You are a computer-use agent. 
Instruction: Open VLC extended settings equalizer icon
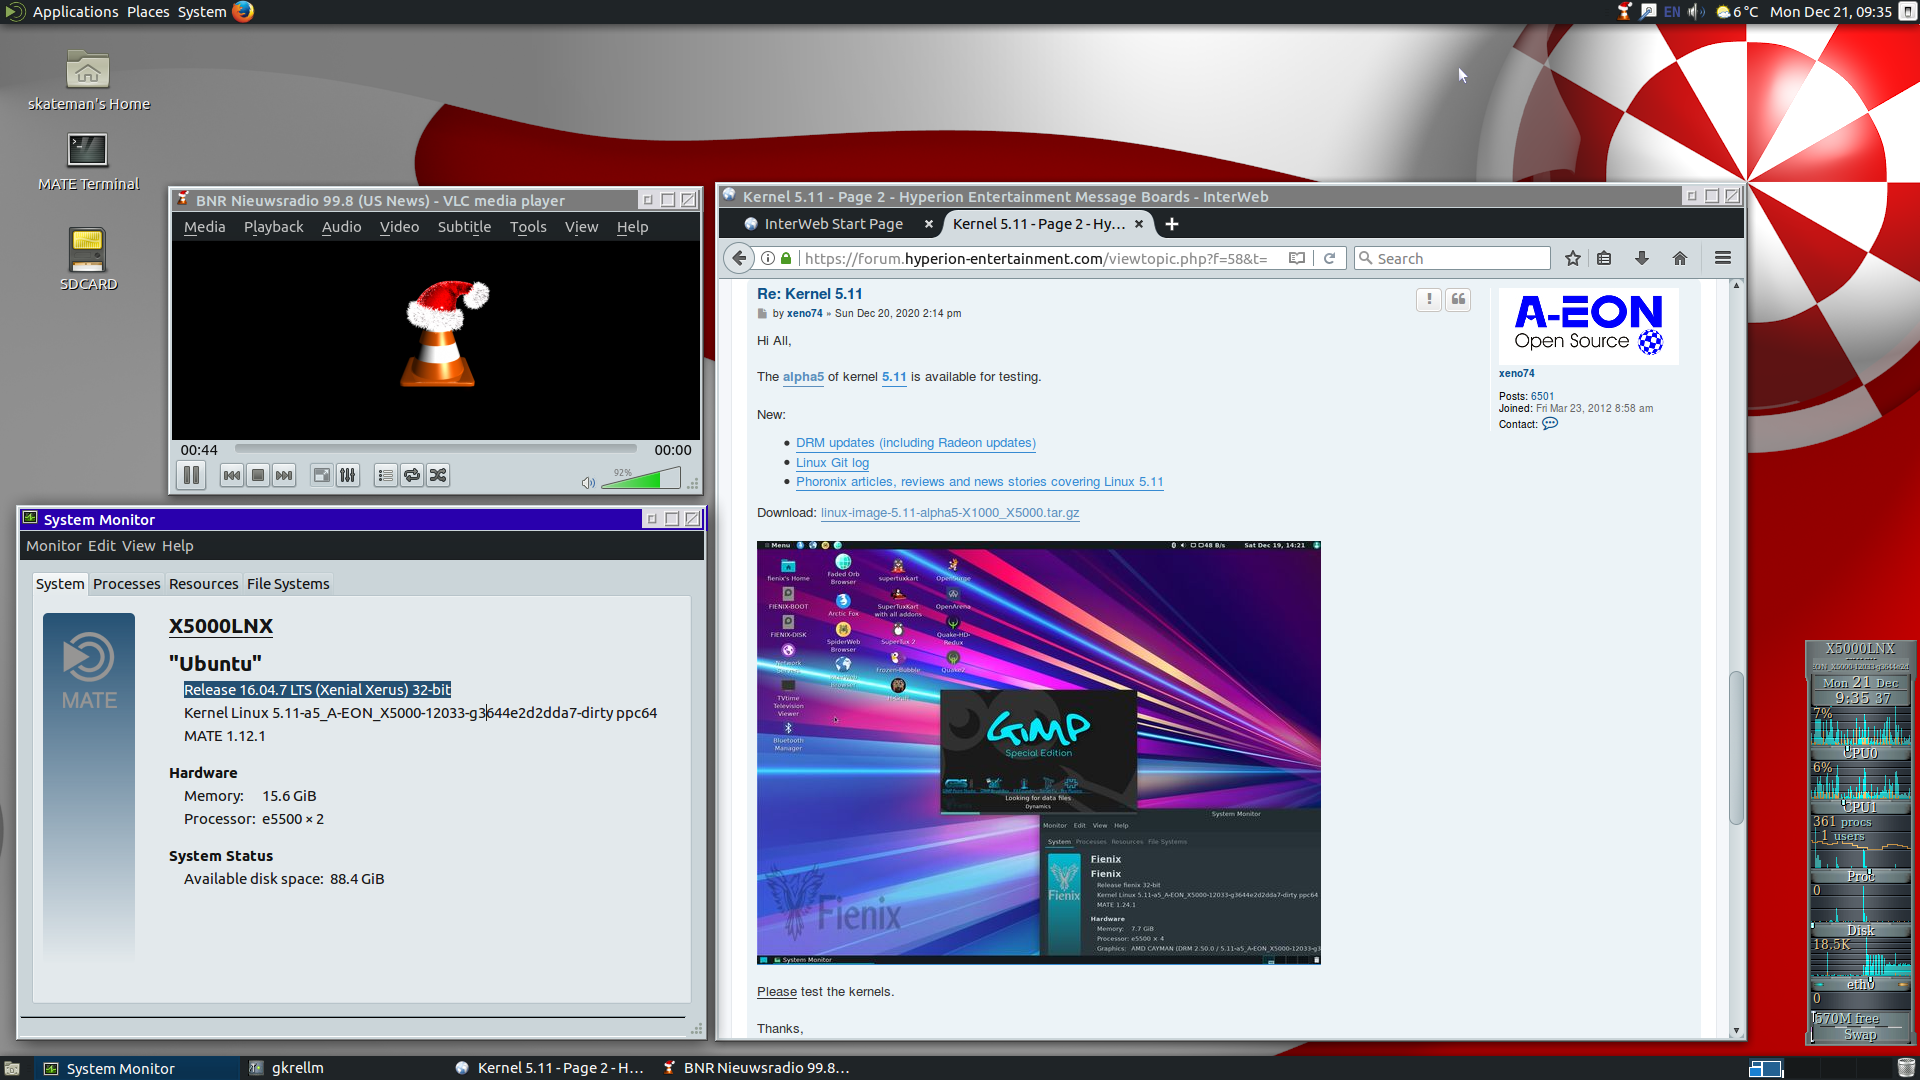tap(347, 475)
